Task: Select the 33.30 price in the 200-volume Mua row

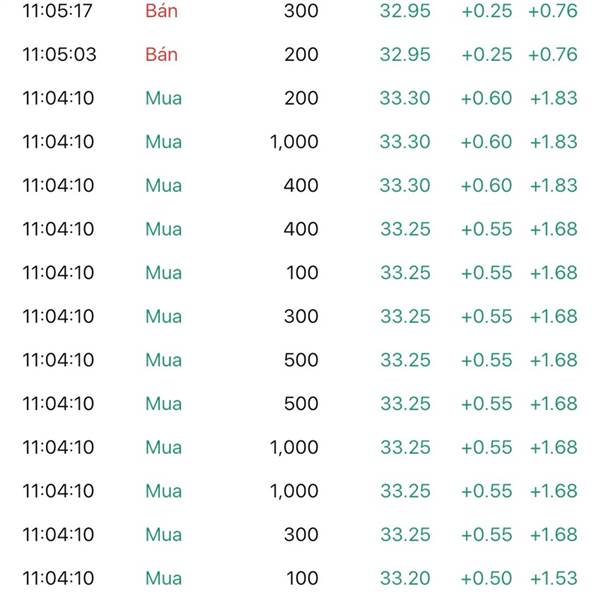Action: point(405,98)
